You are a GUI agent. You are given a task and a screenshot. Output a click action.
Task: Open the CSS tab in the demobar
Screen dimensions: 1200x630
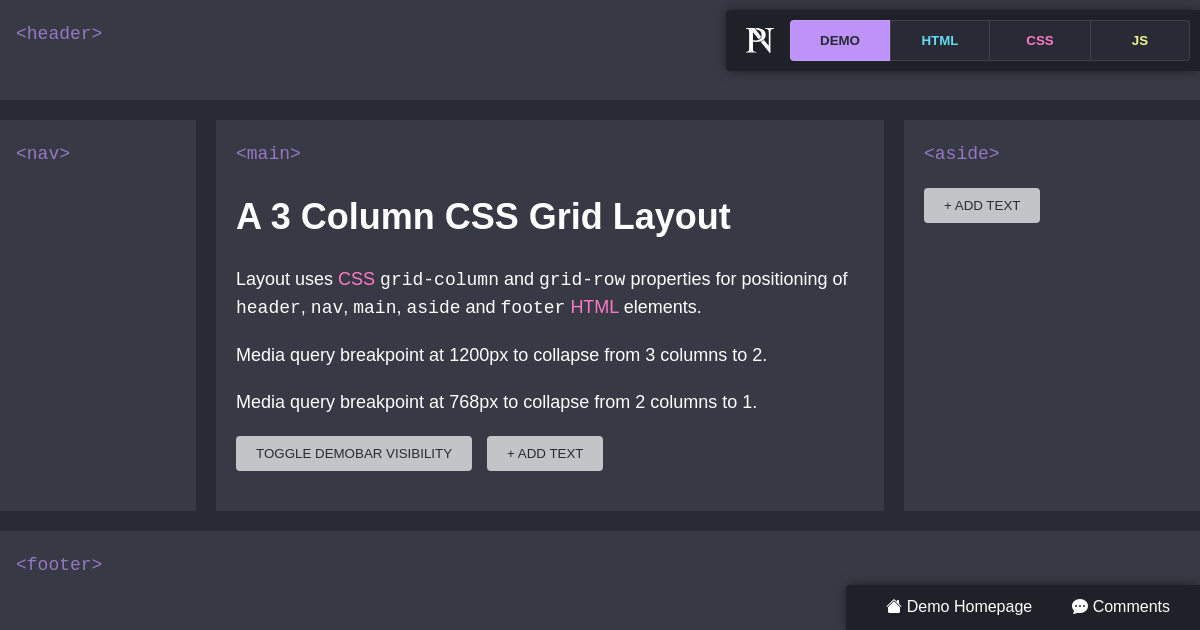pyautogui.click(x=1040, y=40)
